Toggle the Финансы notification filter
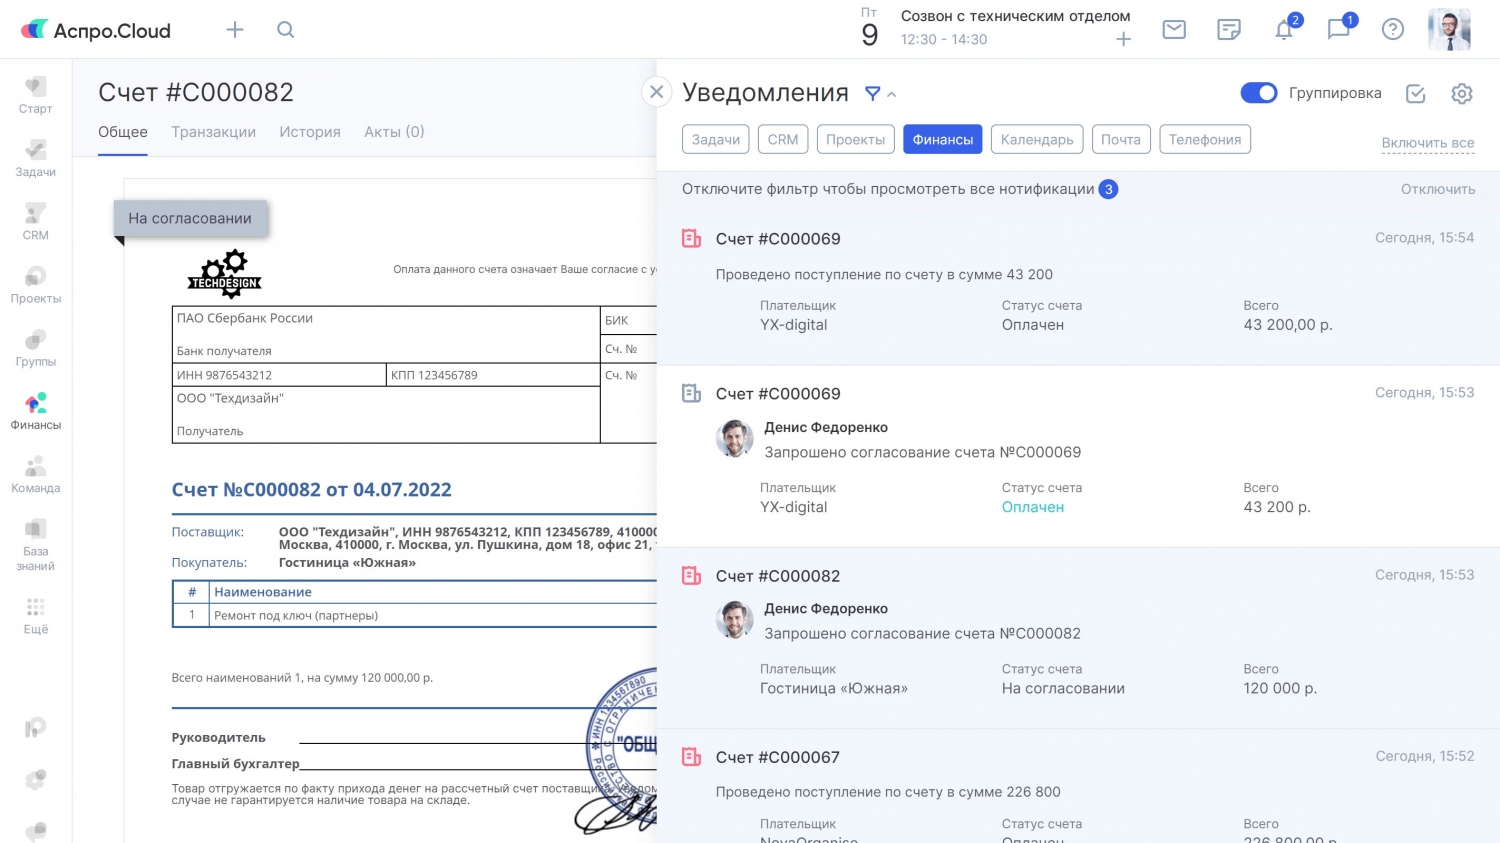1500x843 pixels. tap(942, 140)
